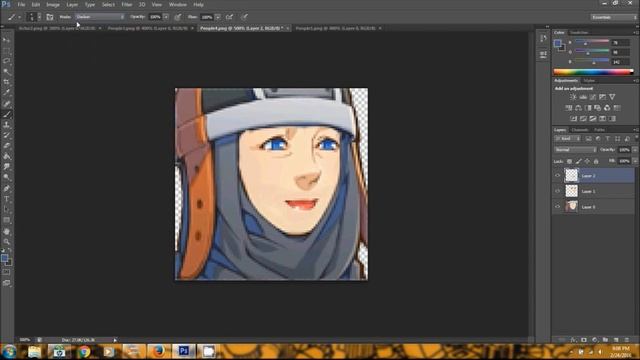This screenshot has width=640, height=360.
Task: Click the red R color slider
Action: click(x=592, y=42)
